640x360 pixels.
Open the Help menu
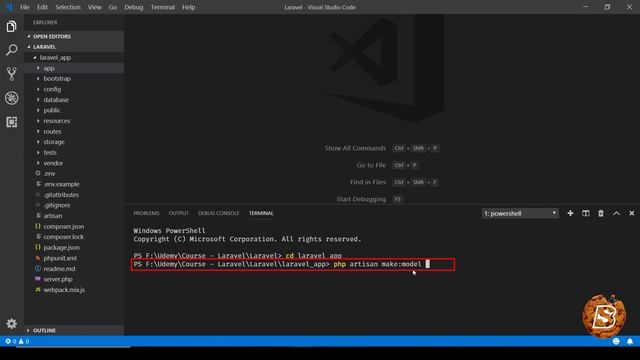coord(188,7)
